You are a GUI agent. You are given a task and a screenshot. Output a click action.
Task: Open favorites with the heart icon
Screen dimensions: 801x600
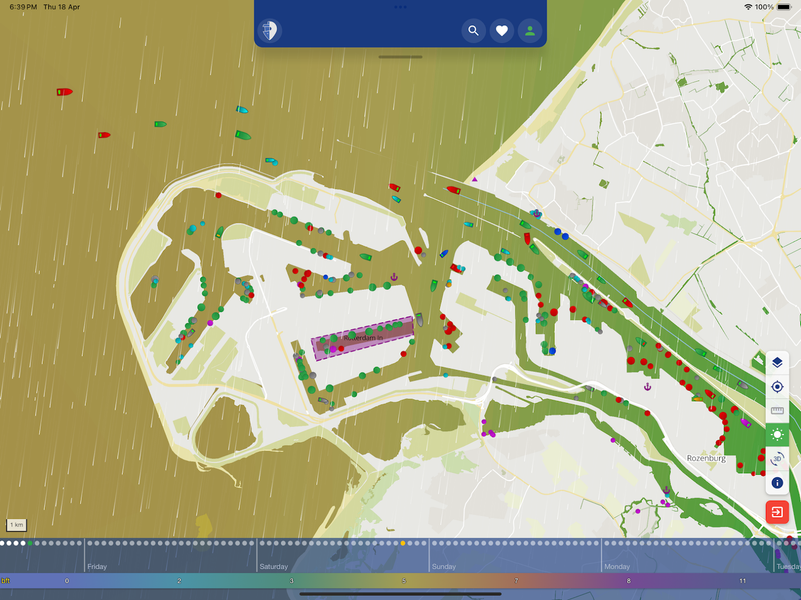click(x=502, y=31)
